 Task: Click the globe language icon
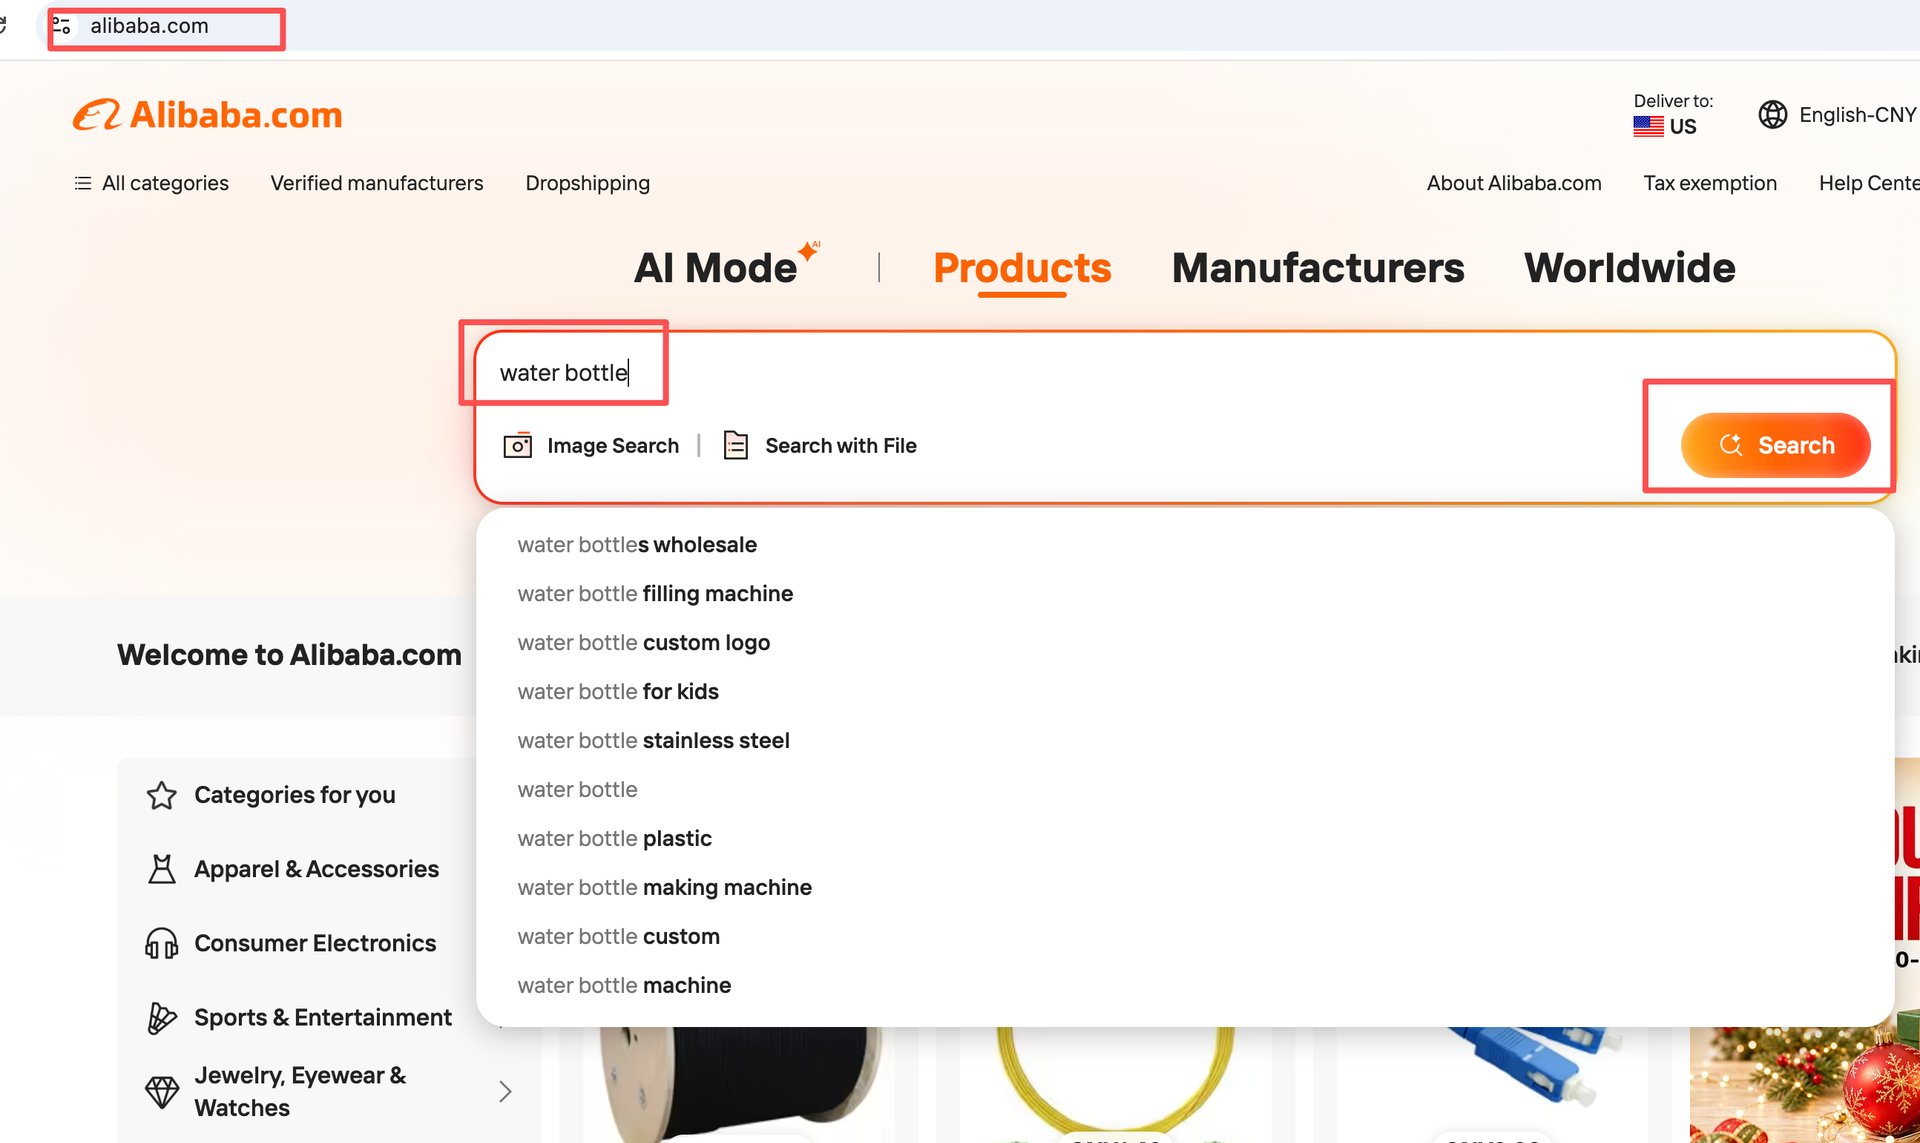pyautogui.click(x=1773, y=115)
